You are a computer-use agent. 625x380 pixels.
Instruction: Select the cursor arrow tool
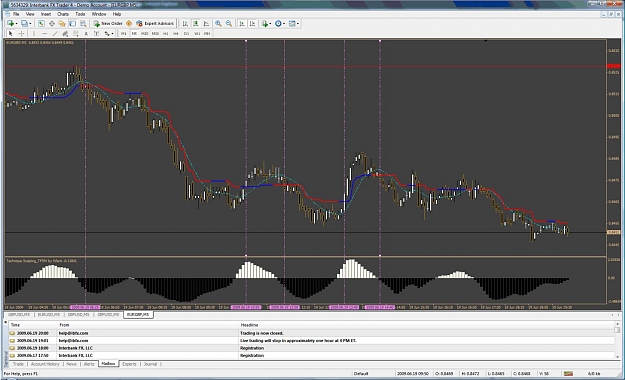click(x=11, y=33)
